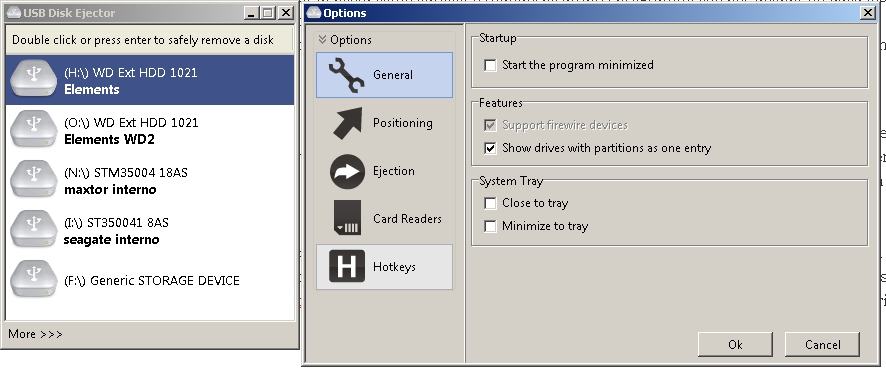Select the Elements (H:\) drive icon
Image resolution: width=886 pixels, height=372 pixels.
pos(33,79)
